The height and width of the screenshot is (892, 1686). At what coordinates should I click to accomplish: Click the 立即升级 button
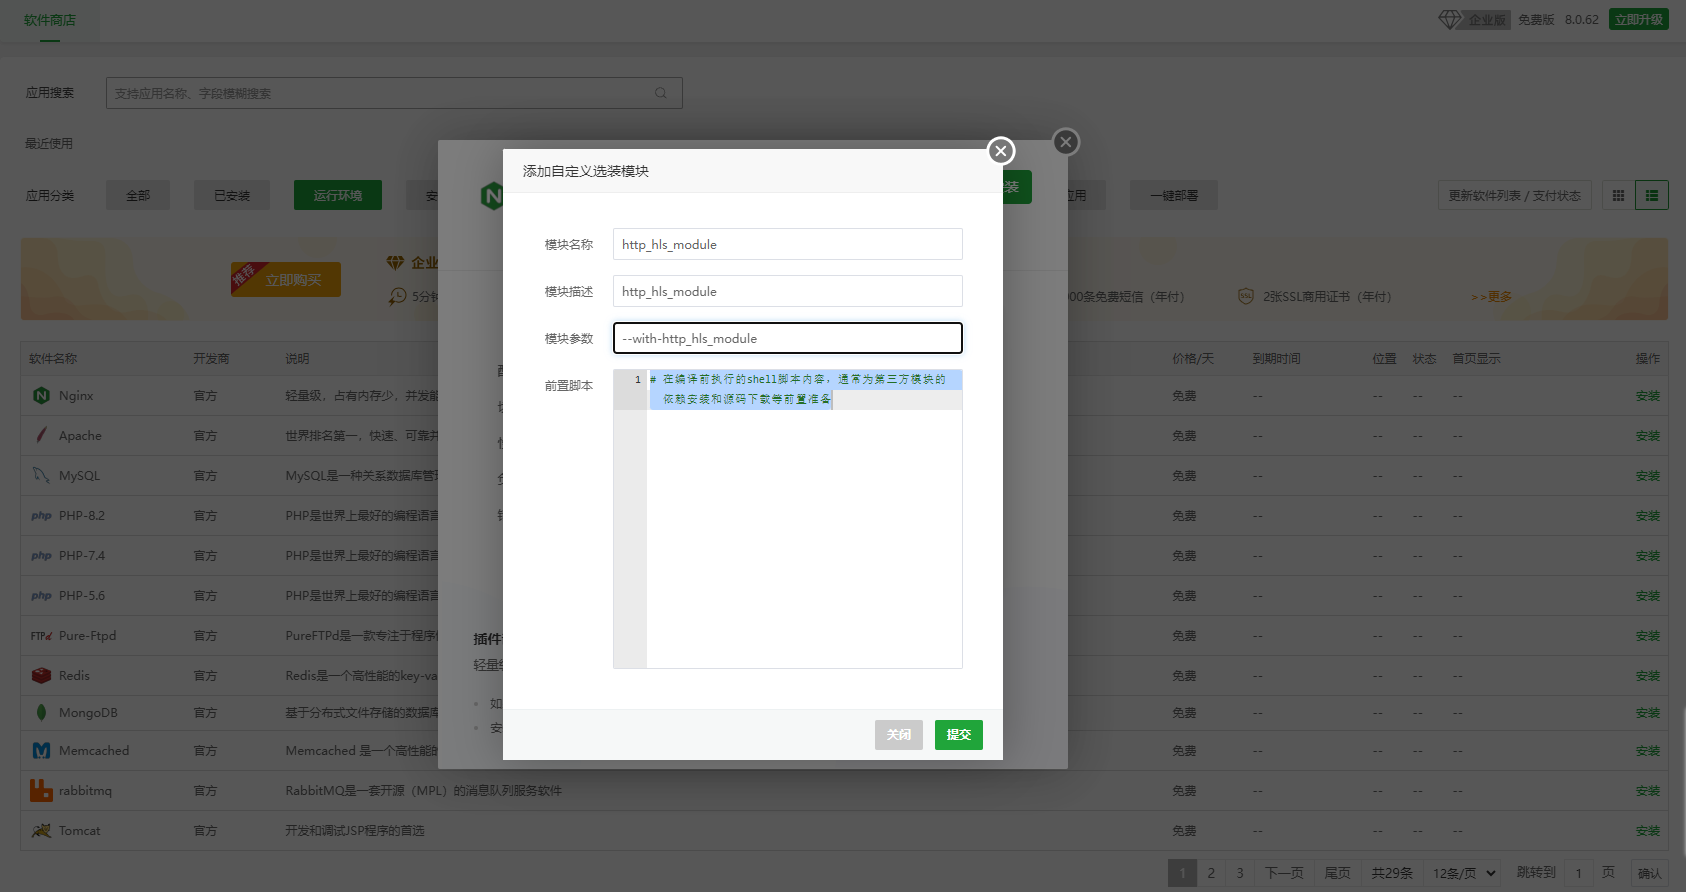click(1639, 19)
